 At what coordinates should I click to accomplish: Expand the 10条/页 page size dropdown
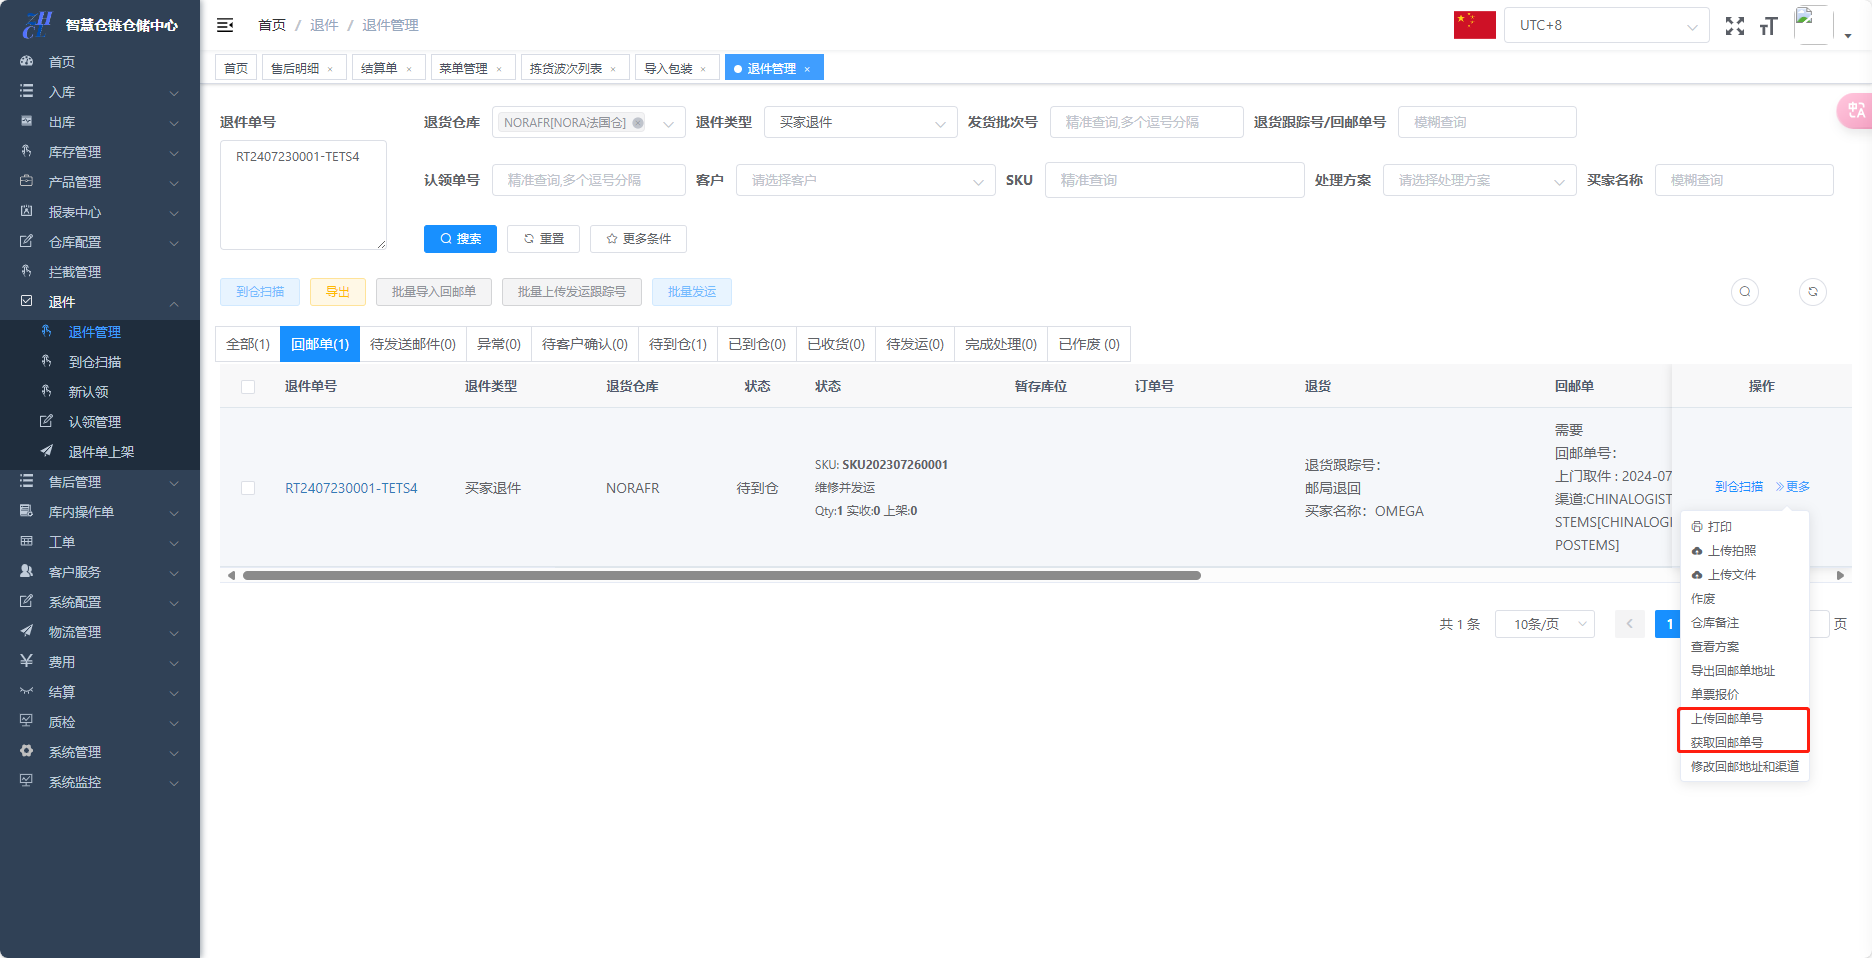click(1544, 624)
